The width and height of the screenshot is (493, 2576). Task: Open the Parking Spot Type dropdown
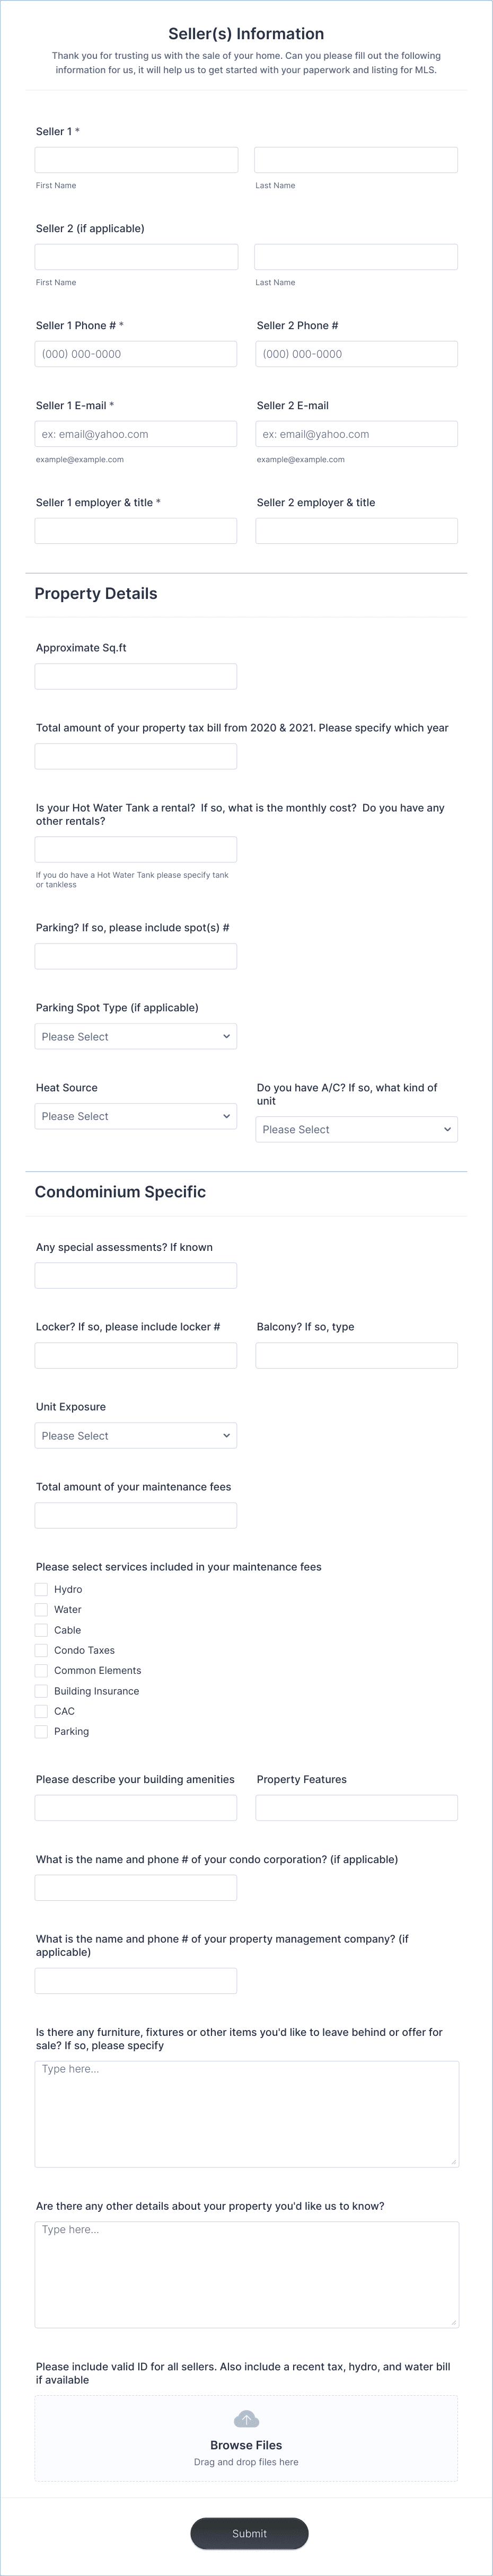(136, 1036)
